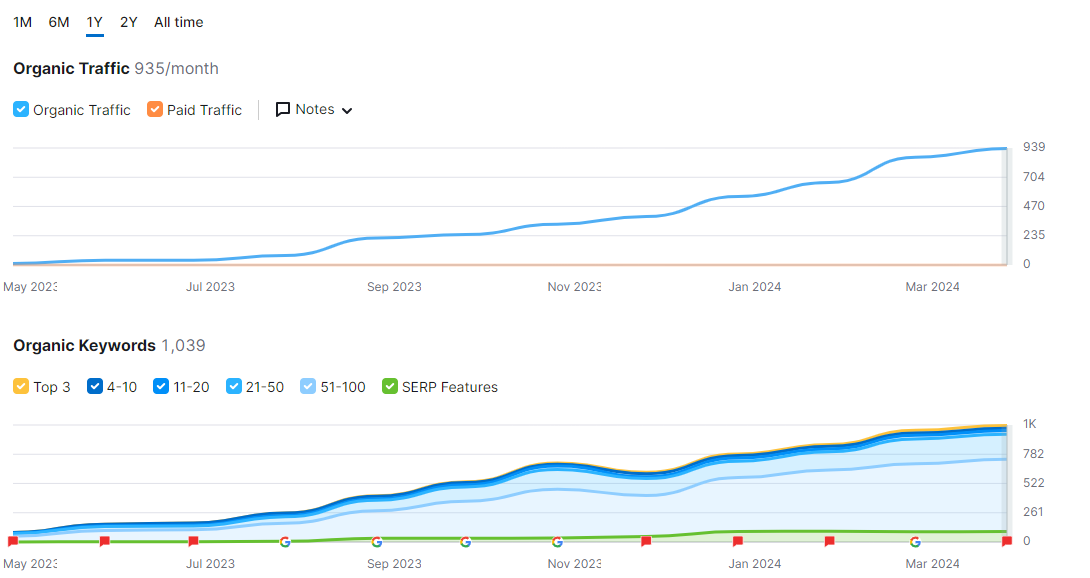Select the All time range tab
This screenshot has width=1090, height=578.
pos(178,22)
